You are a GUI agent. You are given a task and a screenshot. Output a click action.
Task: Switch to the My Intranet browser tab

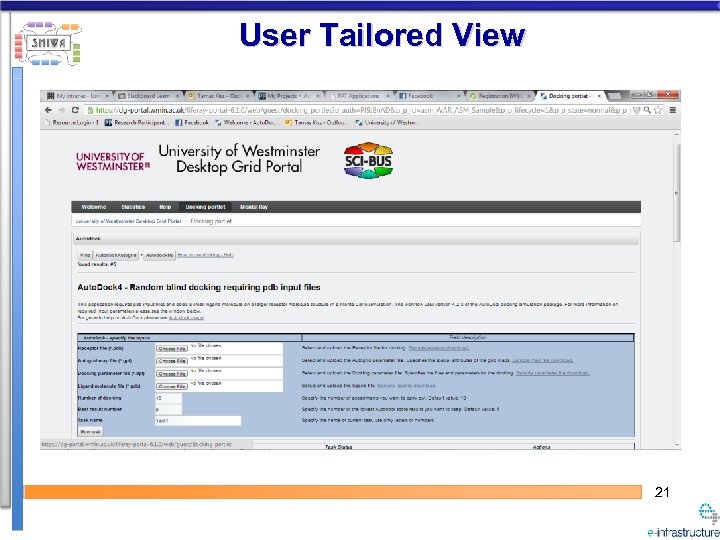[78, 96]
